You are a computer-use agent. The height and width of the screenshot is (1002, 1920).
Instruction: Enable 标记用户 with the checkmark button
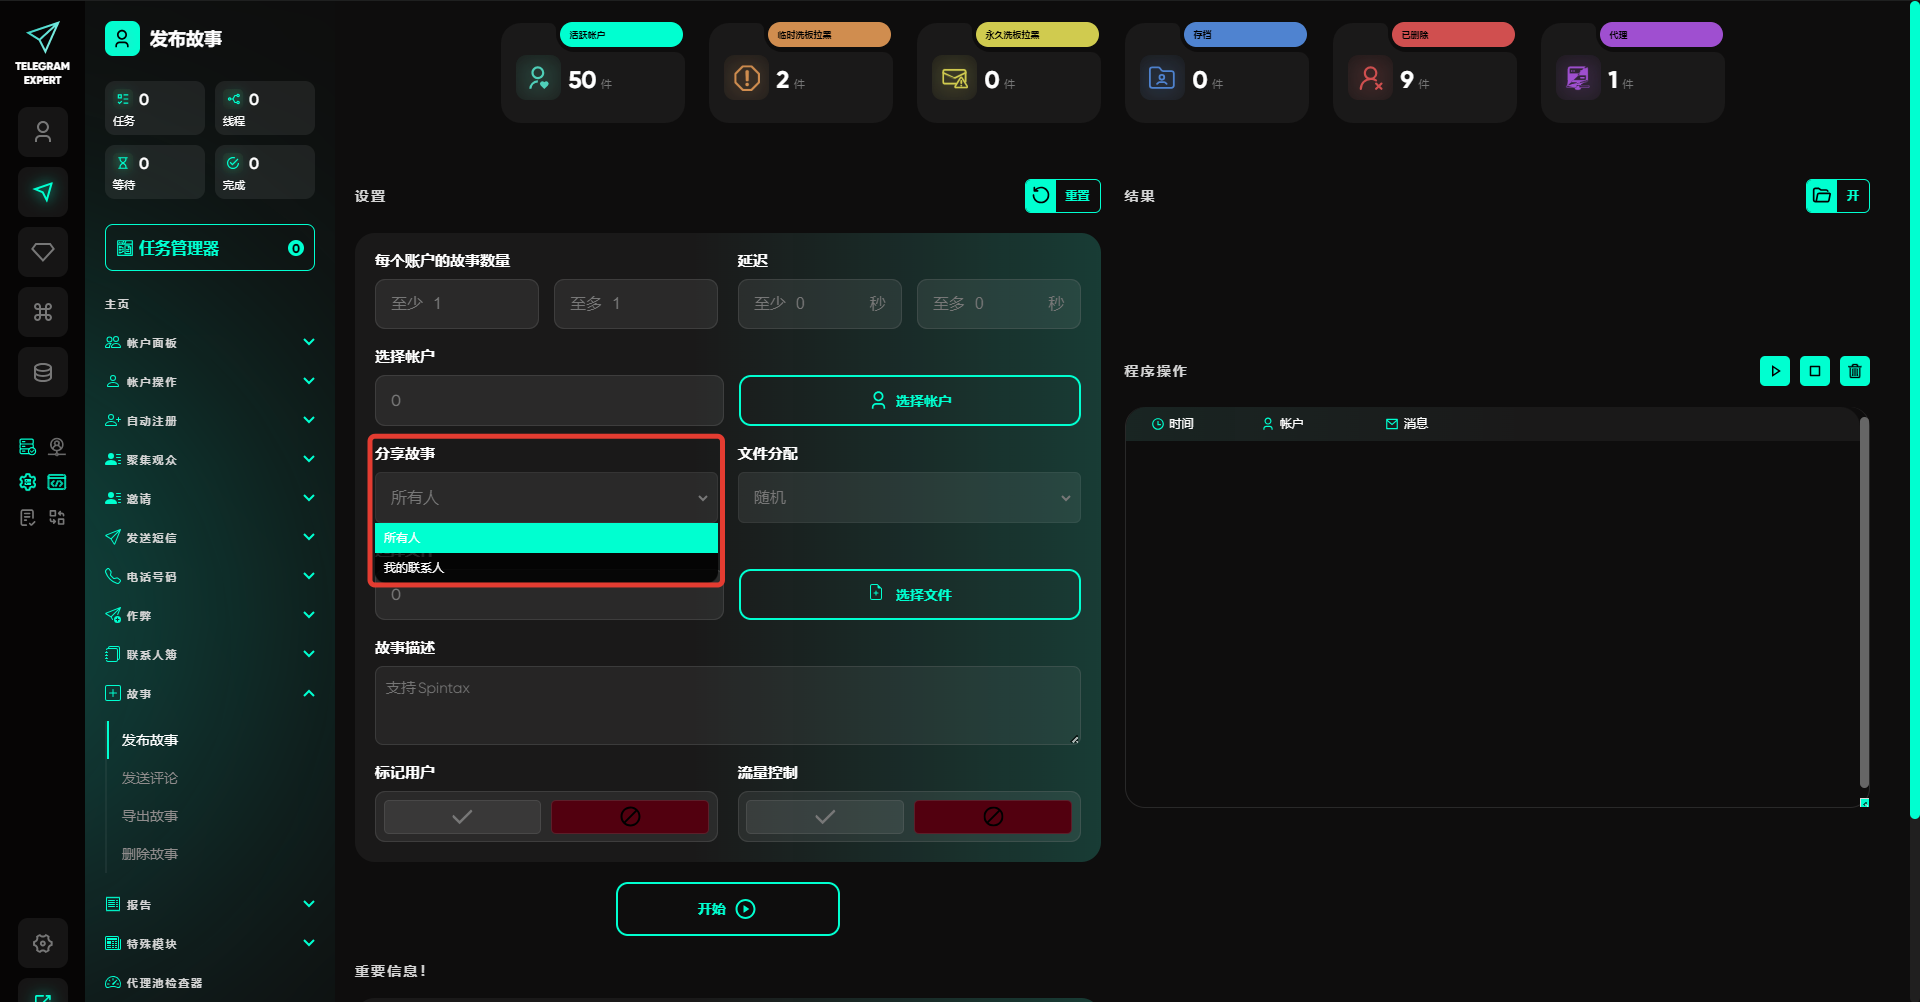[x=462, y=817]
